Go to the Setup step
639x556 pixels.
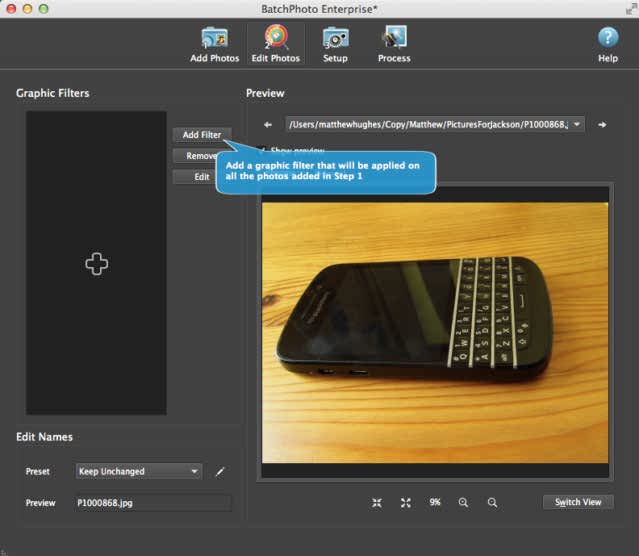(x=335, y=44)
